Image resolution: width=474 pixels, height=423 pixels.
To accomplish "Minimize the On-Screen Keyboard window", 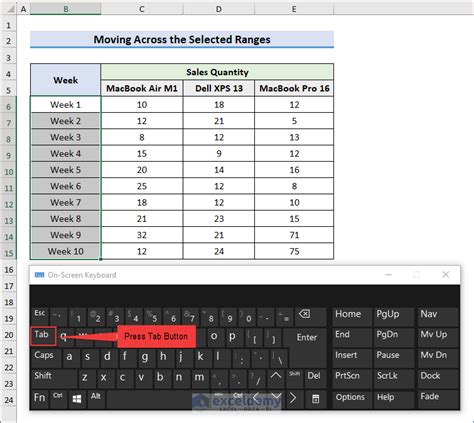I will pyautogui.click(x=388, y=275).
